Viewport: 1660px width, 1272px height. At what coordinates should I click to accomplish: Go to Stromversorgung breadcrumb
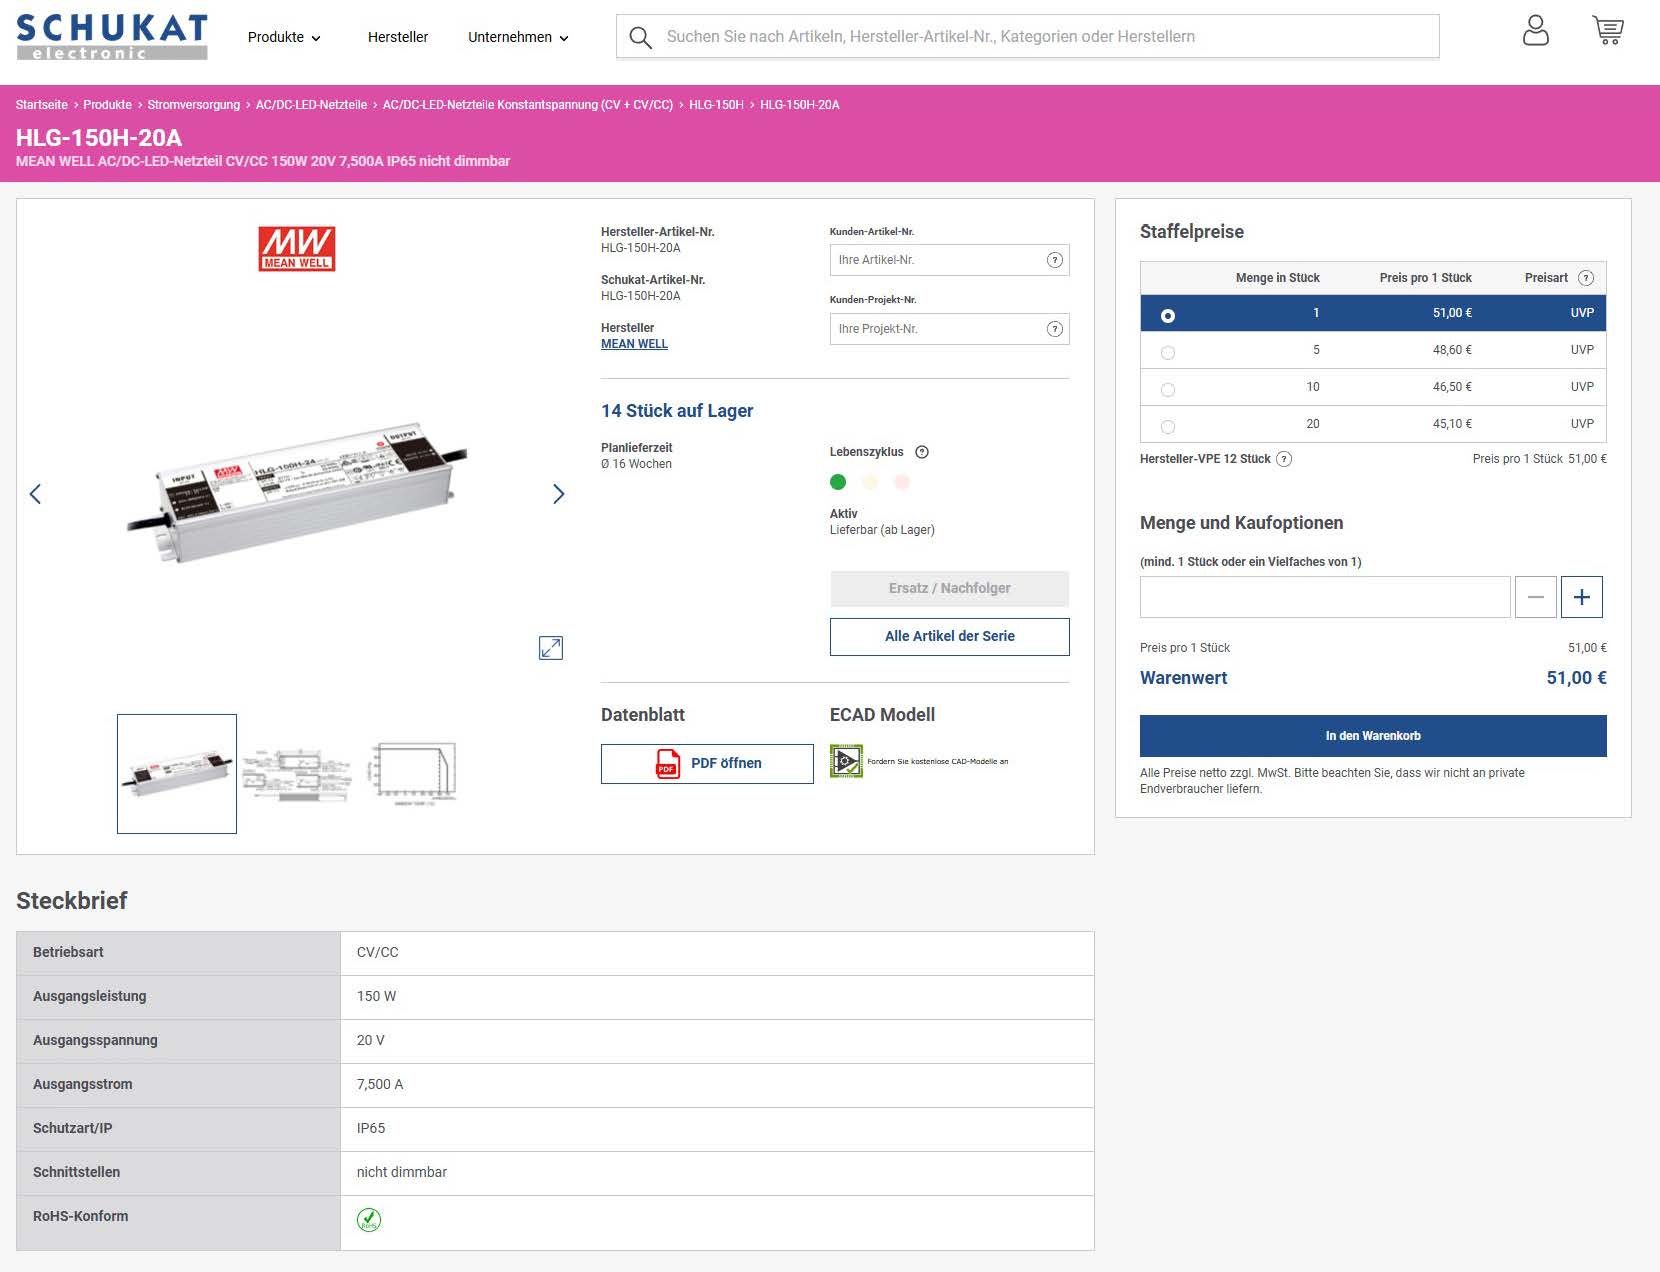coord(194,105)
